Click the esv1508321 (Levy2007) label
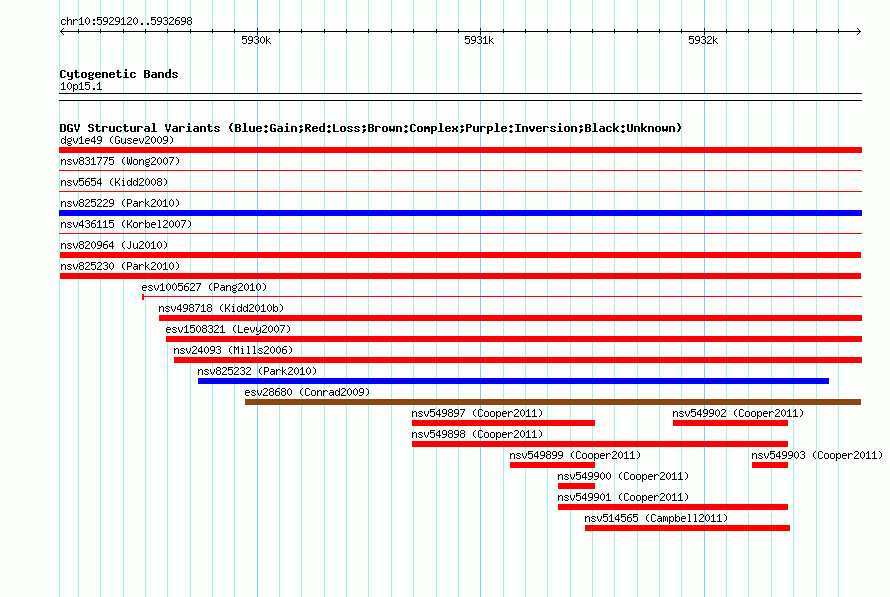Viewport: 890px width, 597px height. [228, 329]
